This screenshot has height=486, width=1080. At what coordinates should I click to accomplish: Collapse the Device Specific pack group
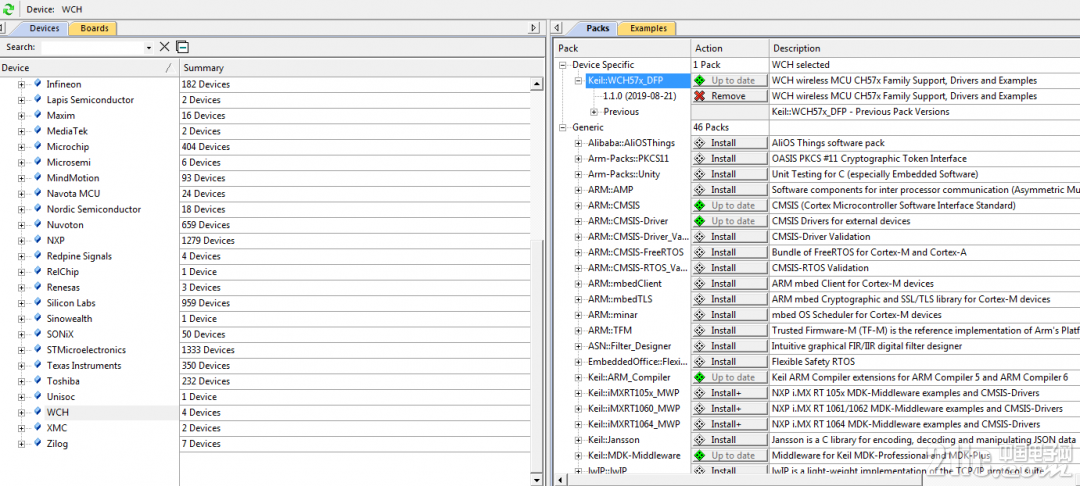(563, 65)
